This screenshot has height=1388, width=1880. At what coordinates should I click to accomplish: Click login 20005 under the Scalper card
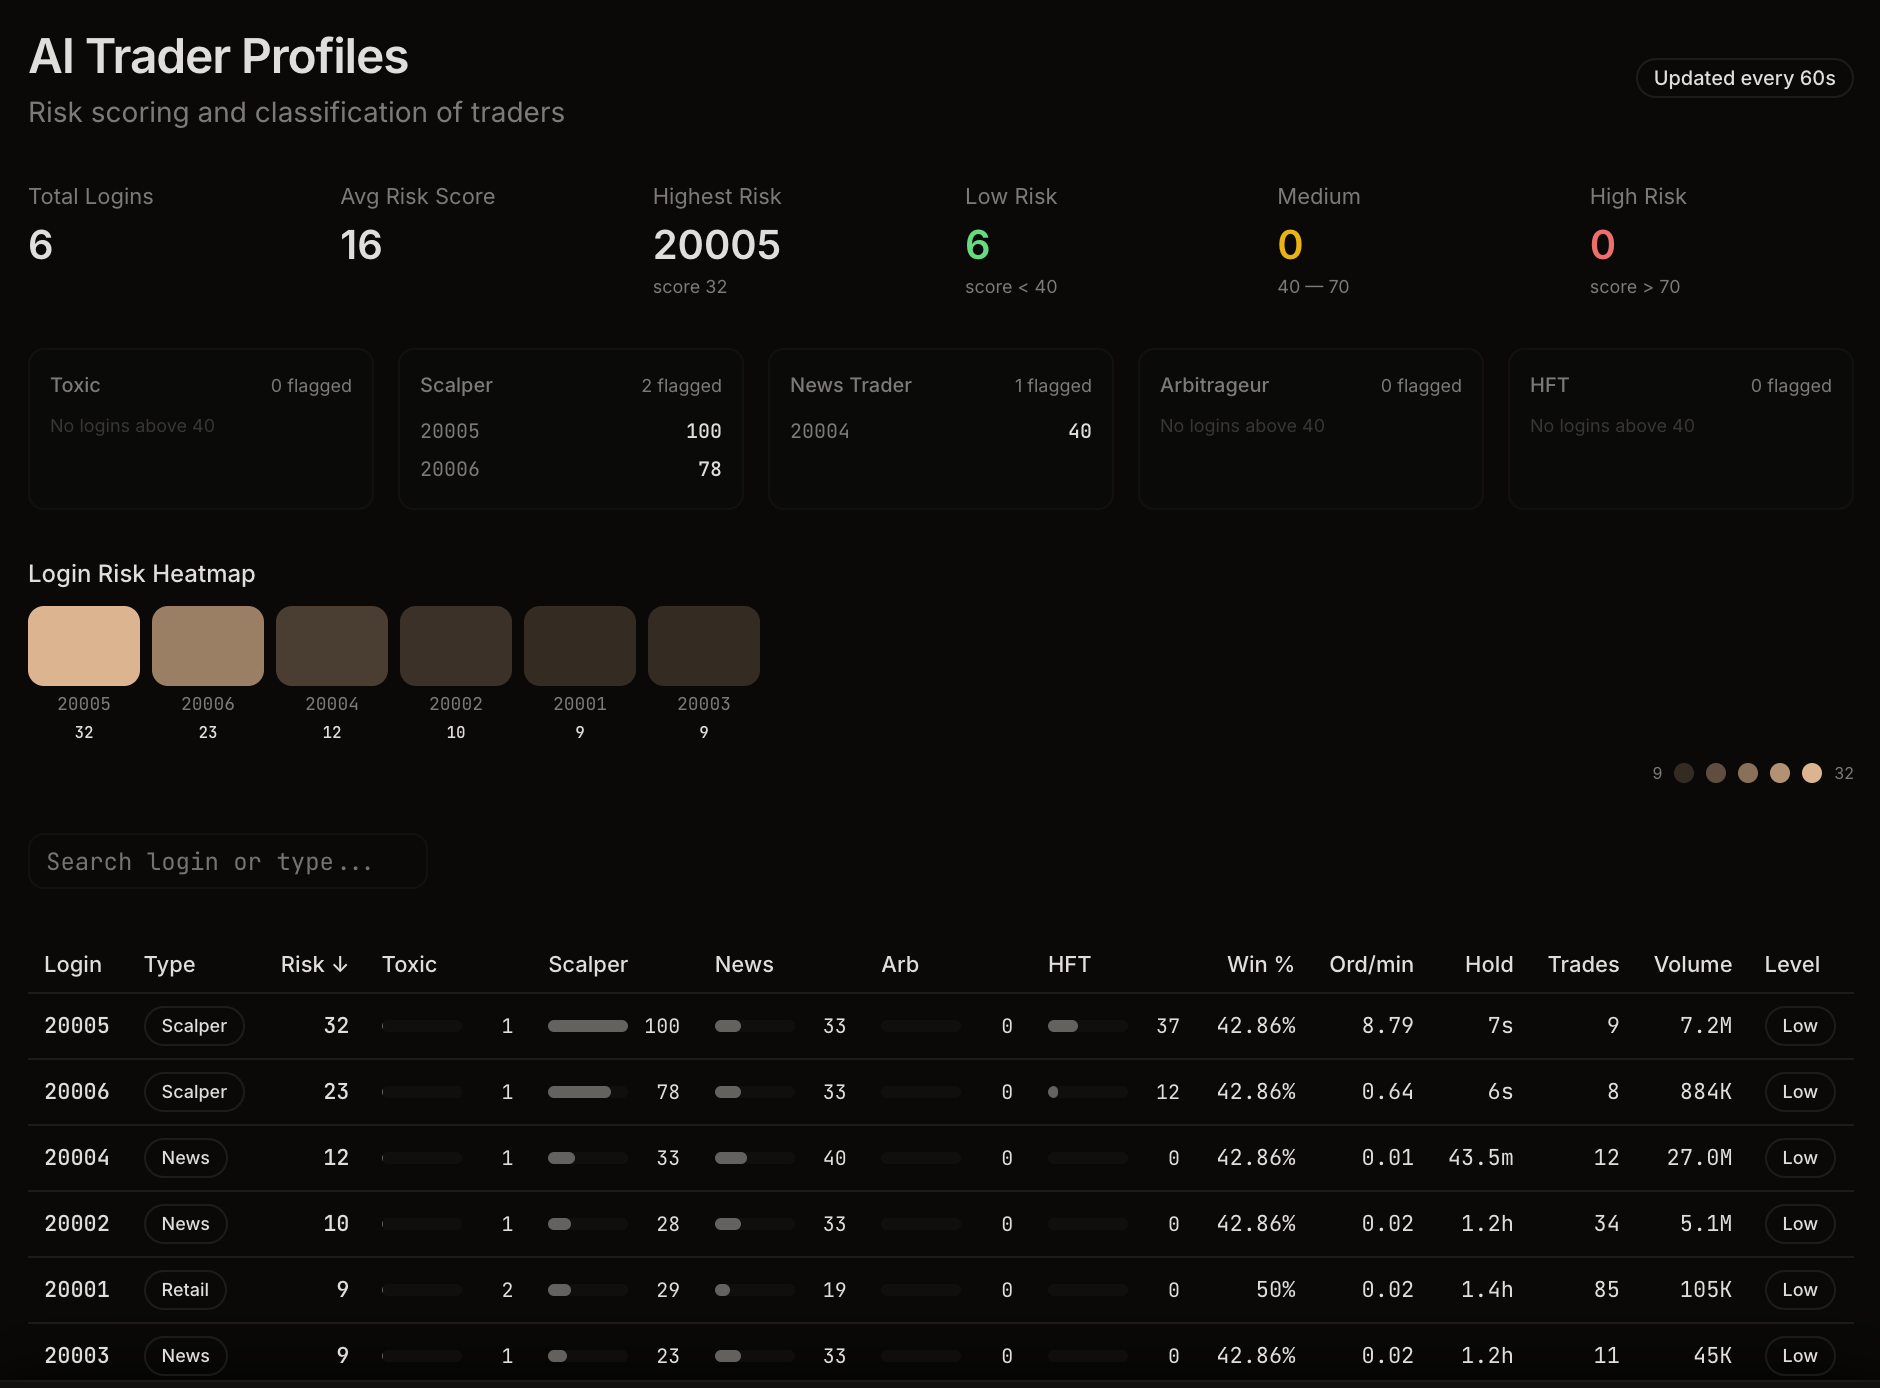tap(450, 431)
